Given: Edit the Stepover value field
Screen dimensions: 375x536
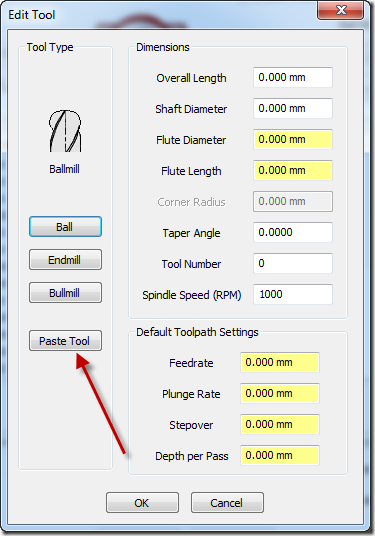Looking at the screenshot, I should pos(280,424).
